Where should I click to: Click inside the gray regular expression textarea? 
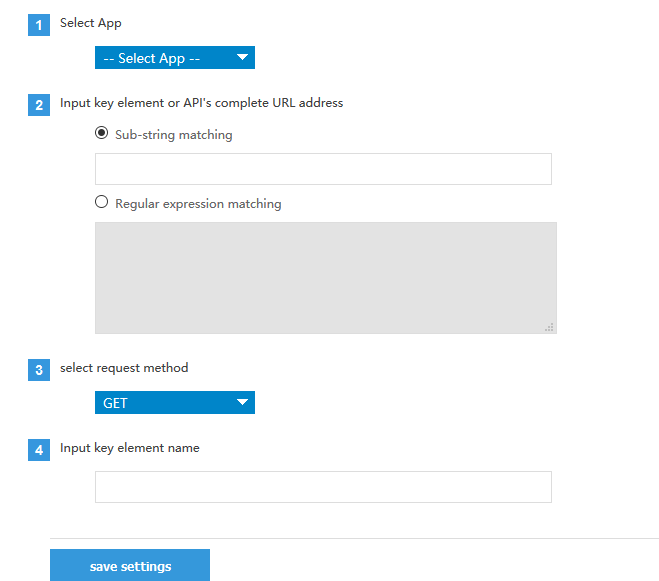[325, 278]
